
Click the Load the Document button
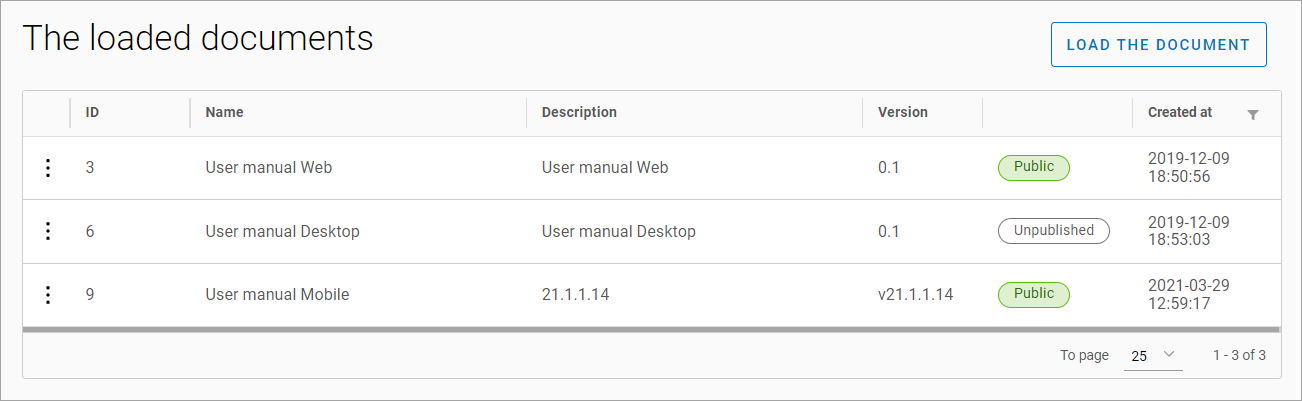[x=1158, y=45]
